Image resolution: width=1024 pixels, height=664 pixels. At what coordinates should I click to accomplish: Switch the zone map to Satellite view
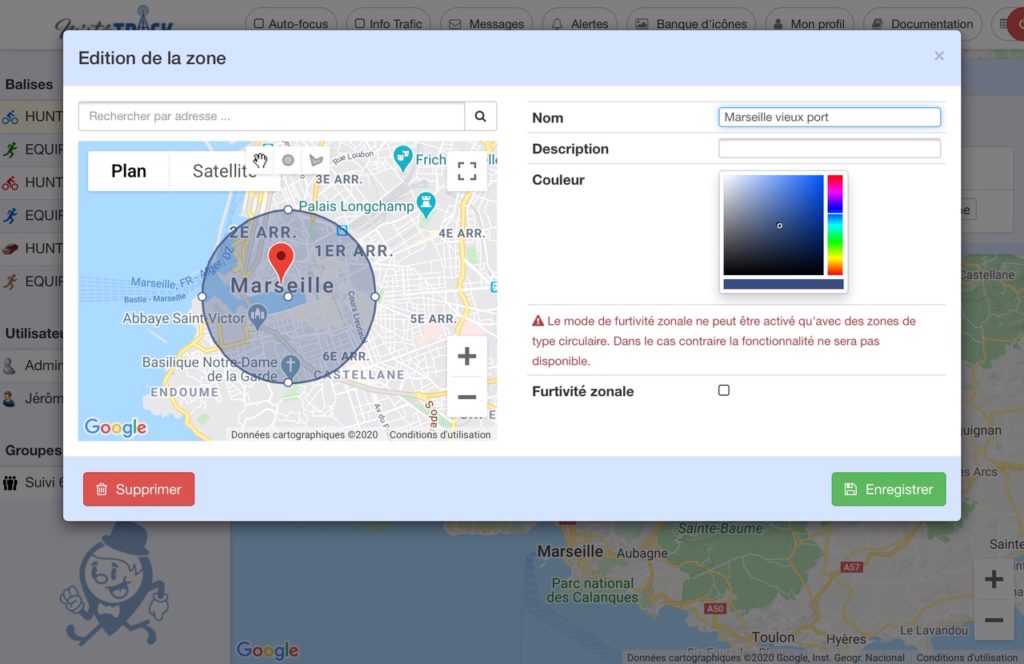[x=224, y=171]
